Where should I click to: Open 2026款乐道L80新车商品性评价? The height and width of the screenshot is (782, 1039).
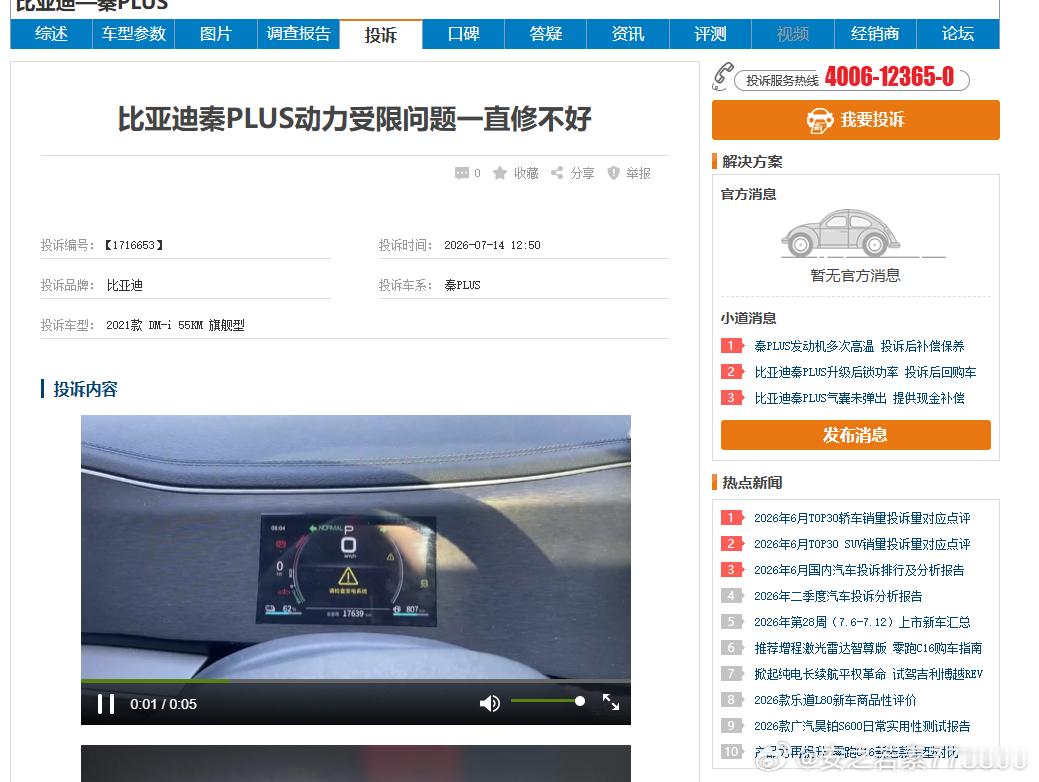click(x=835, y=700)
